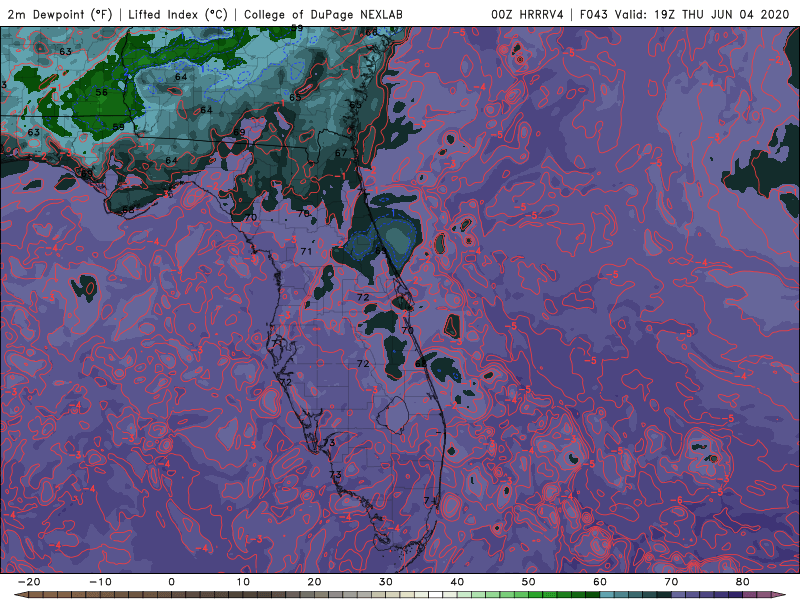This screenshot has width=800, height=600.
Task: Click the "0" color scale label
Action: 171,582
